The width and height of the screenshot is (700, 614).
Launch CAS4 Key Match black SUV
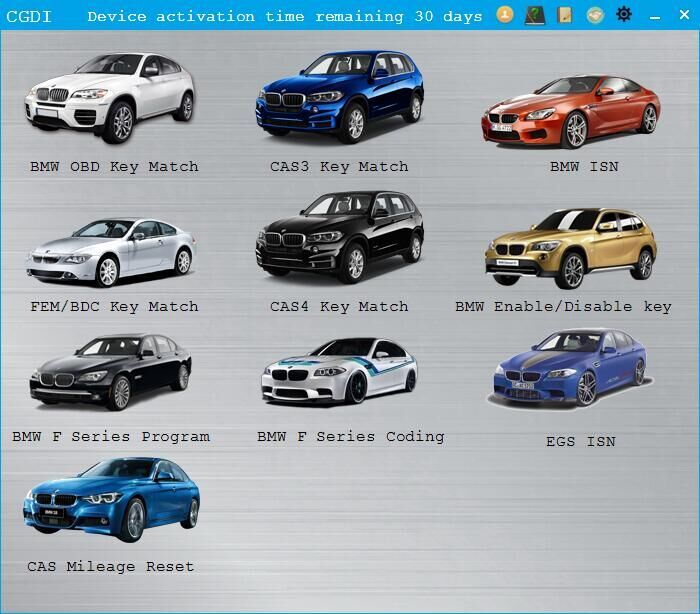pyautogui.click(x=340, y=237)
